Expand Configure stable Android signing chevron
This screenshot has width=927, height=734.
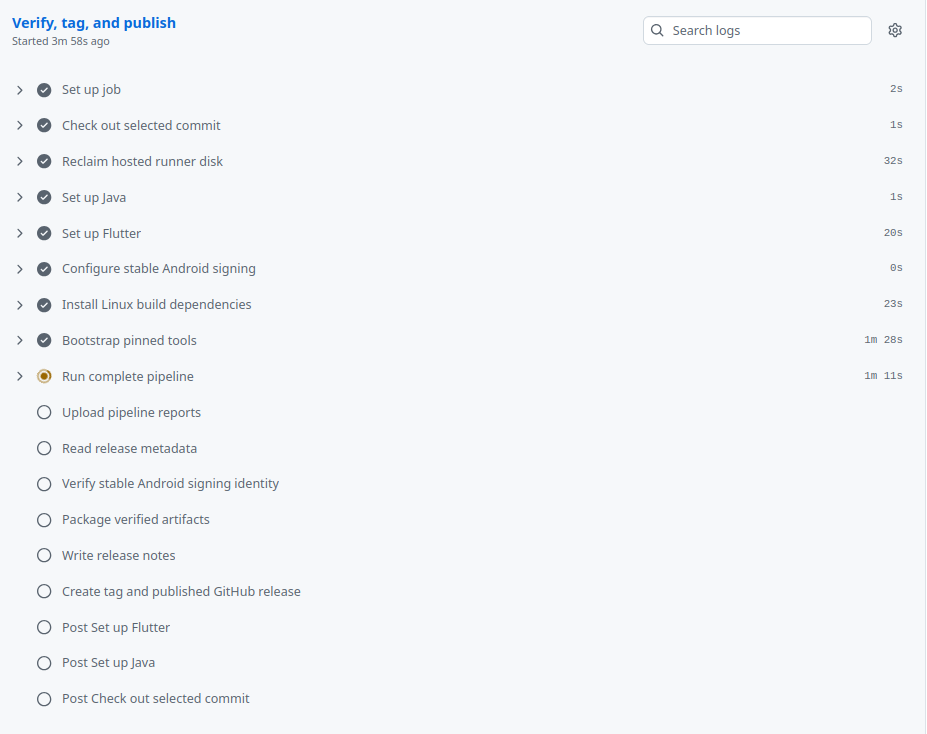20,269
